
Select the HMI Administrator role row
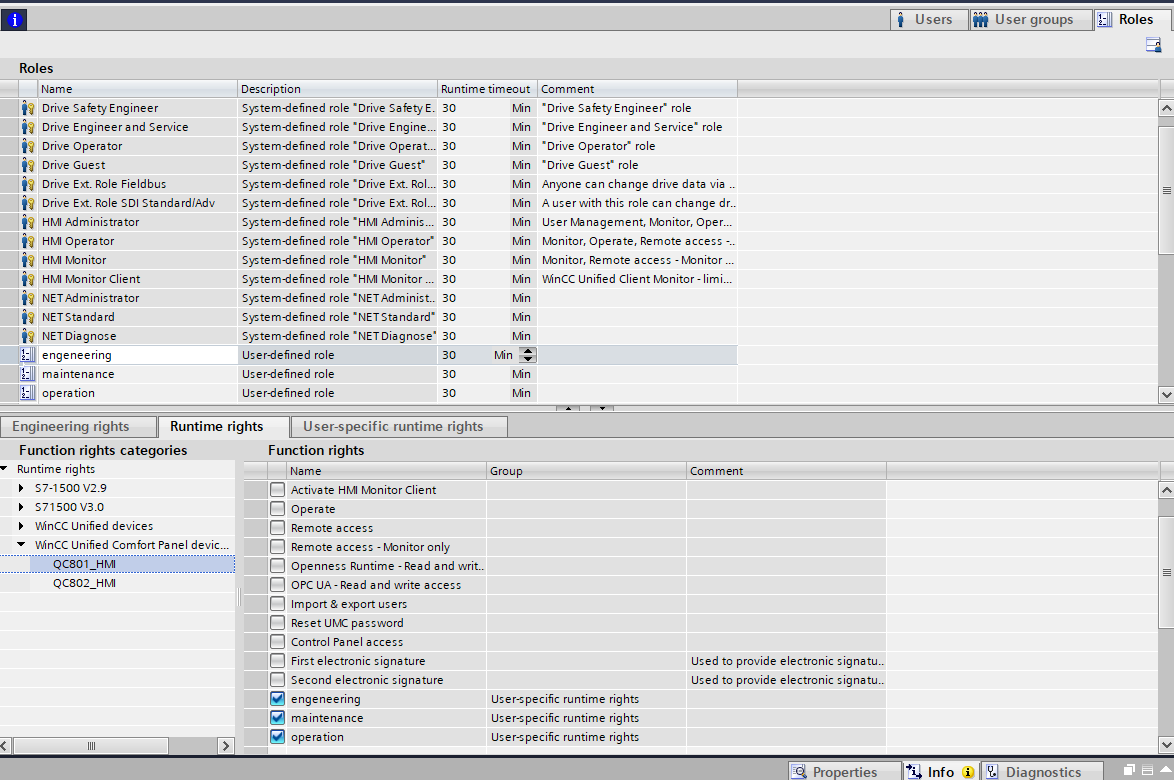point(368,222)
